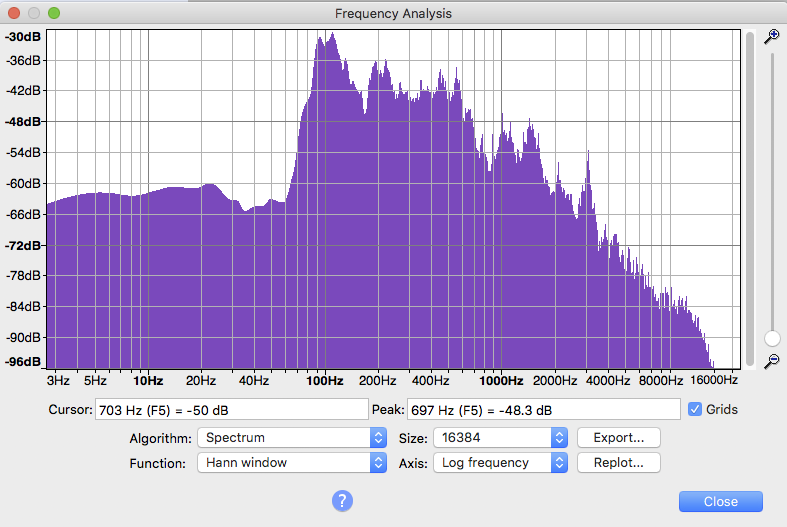
Task: Click the -60dB axis label
Action: tap(23, 184)
